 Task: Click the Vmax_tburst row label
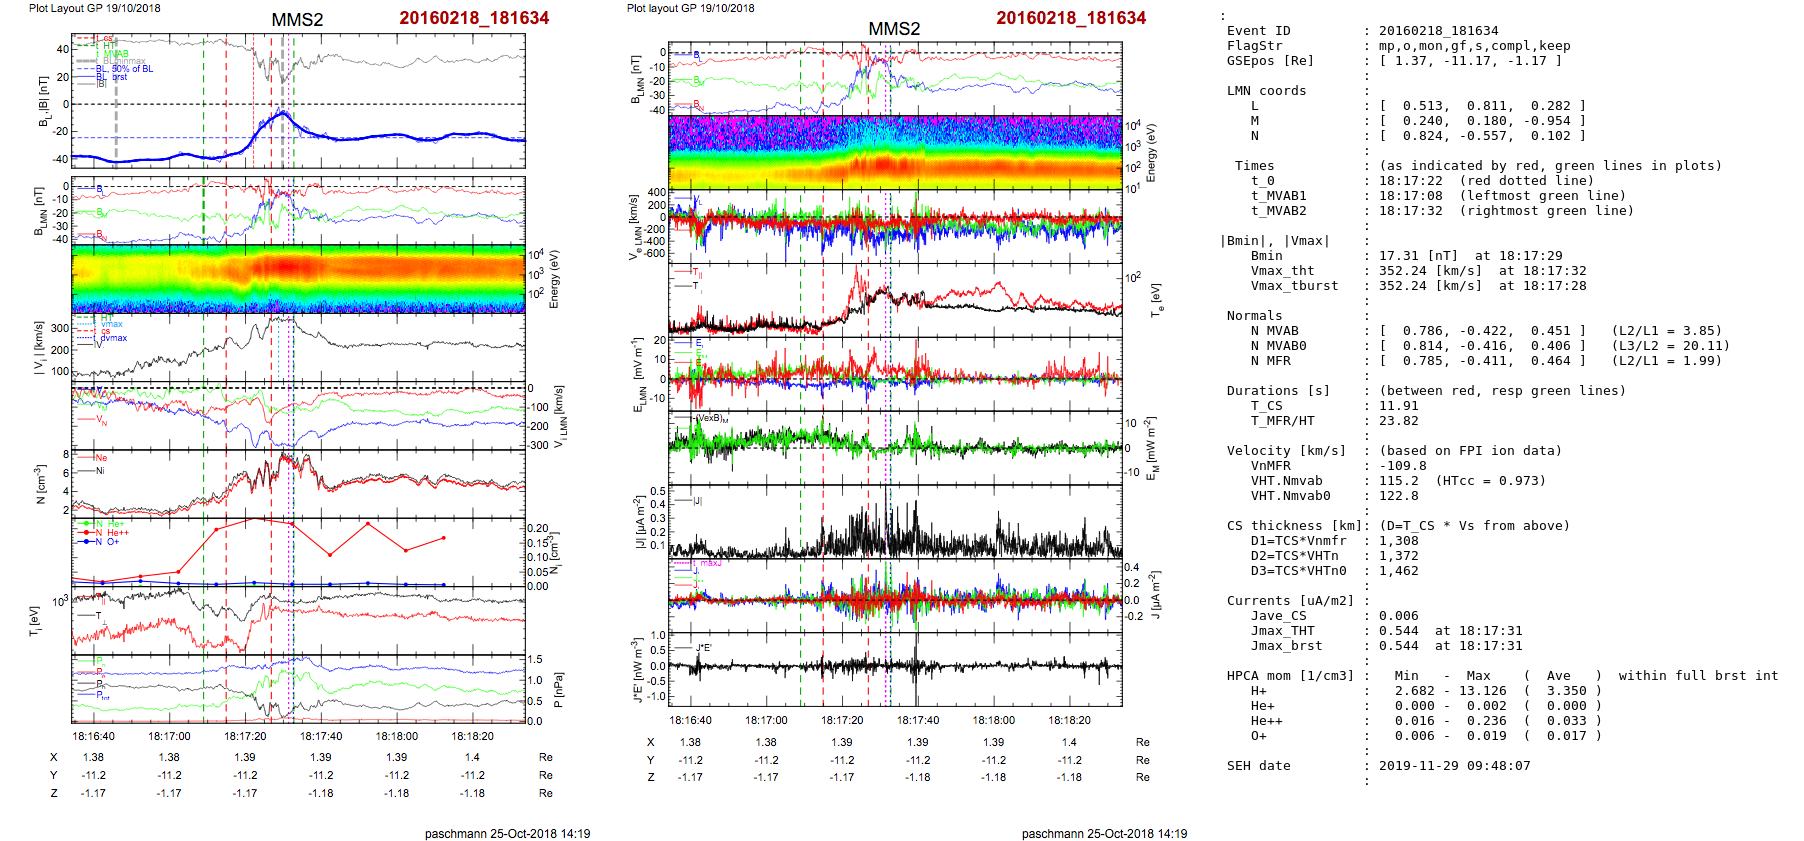coord(1295,286)
